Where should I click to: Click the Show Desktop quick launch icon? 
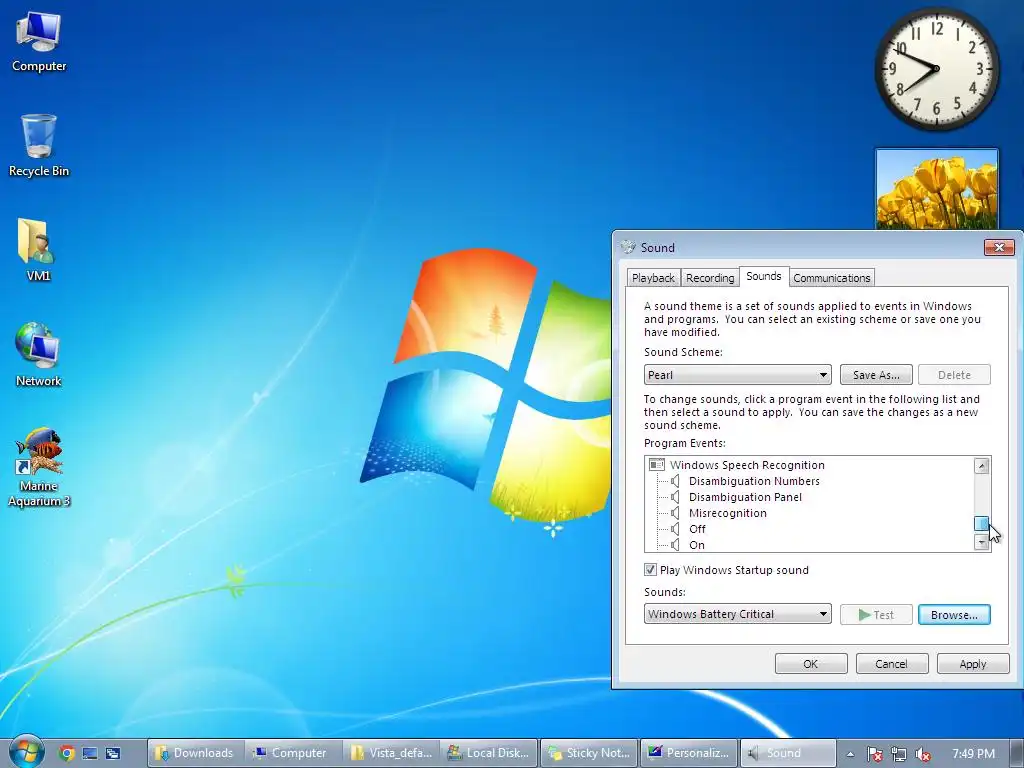point(90,753)
